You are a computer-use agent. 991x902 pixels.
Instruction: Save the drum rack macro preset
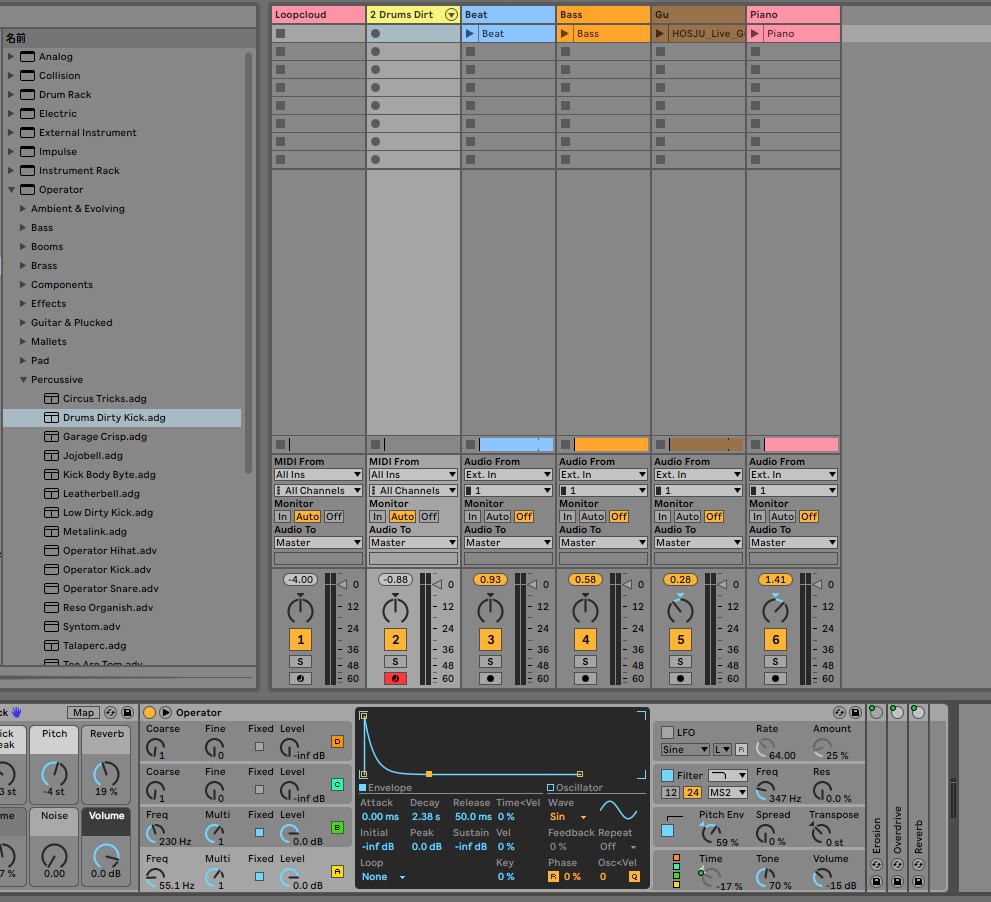(127, 712)
